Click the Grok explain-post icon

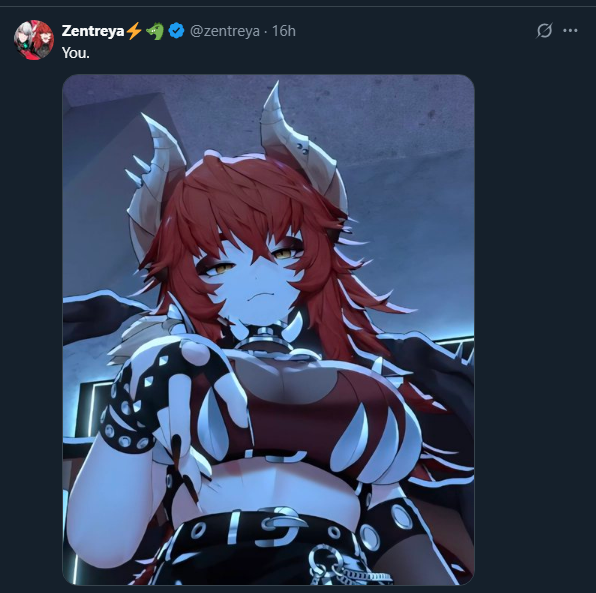click(x=544, y=31)
